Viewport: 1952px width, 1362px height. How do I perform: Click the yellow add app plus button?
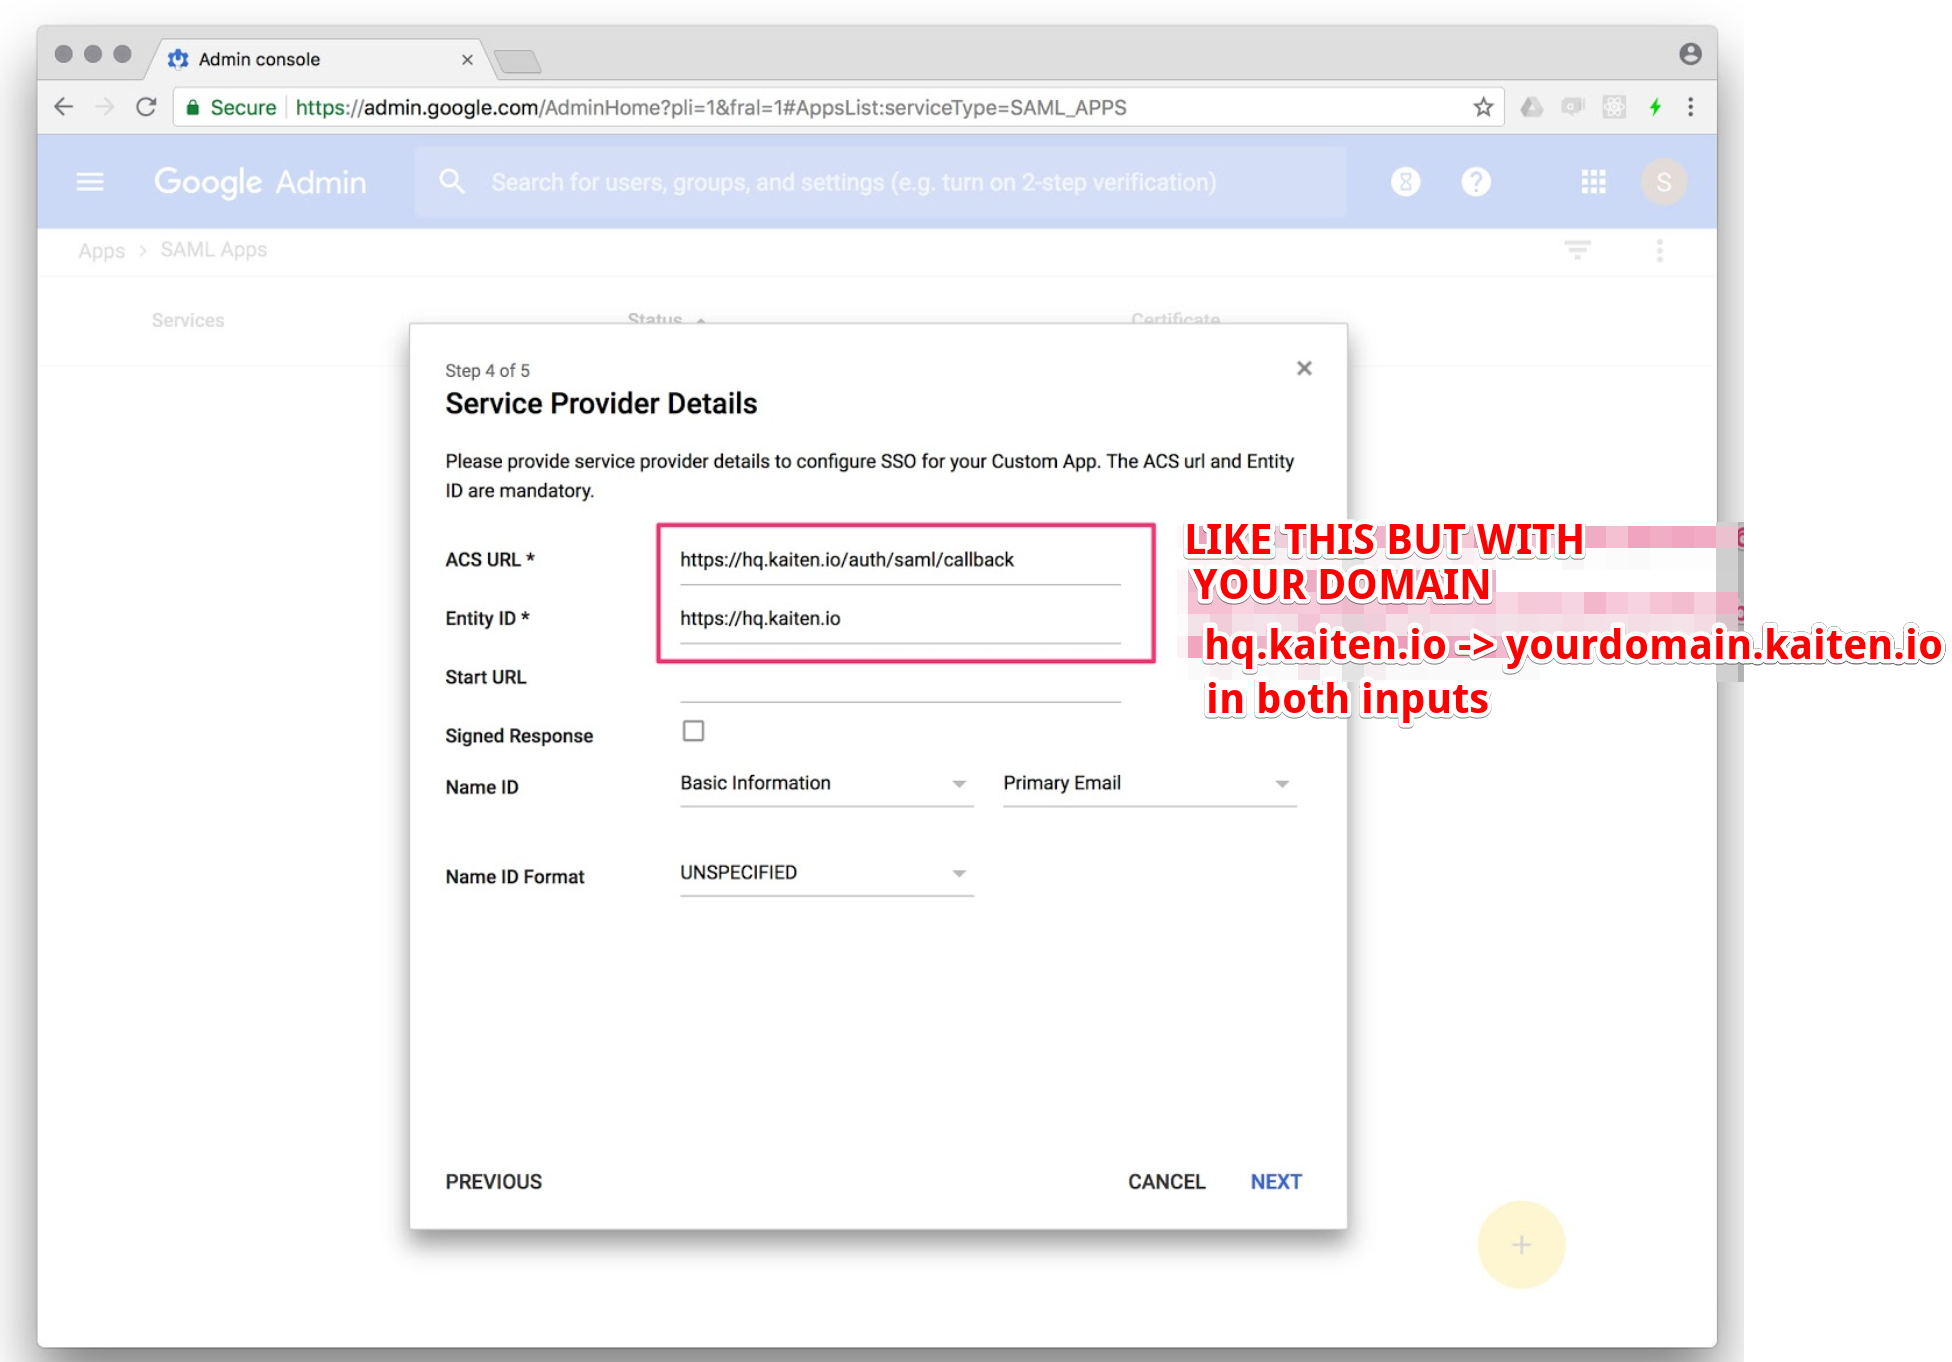tap(1521, 1245)
